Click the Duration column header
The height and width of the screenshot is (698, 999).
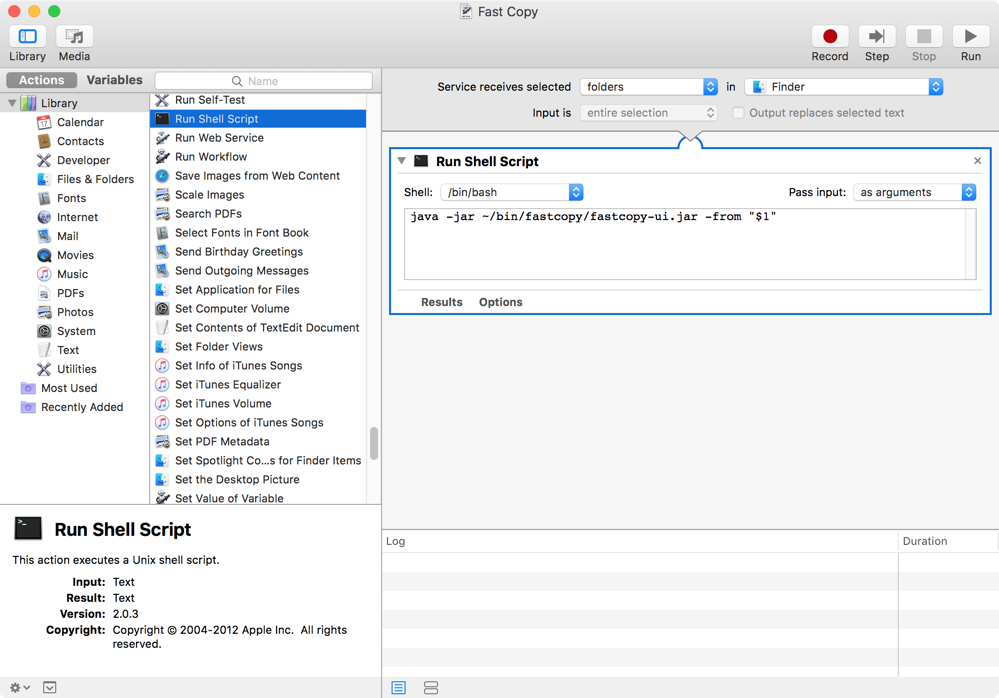point(948,541)
